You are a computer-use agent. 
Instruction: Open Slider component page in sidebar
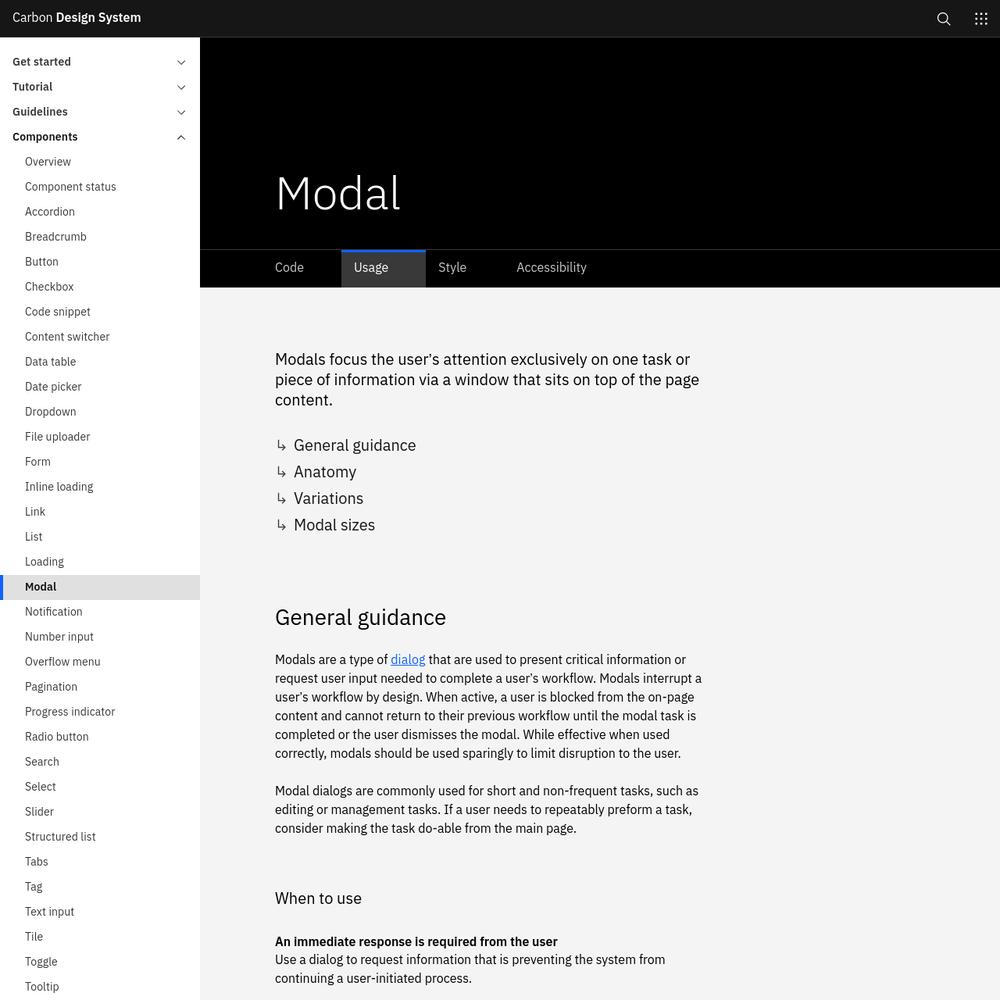[x=39, y=812]
